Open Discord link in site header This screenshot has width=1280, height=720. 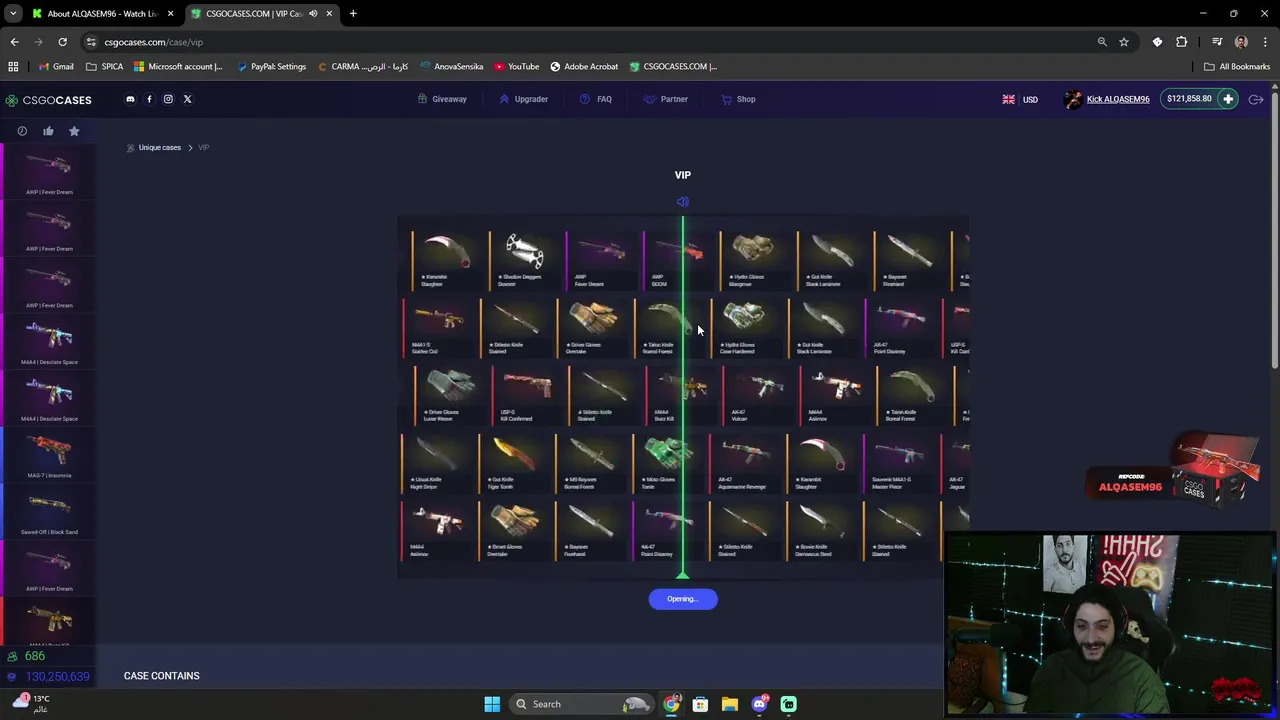[130, 99]
